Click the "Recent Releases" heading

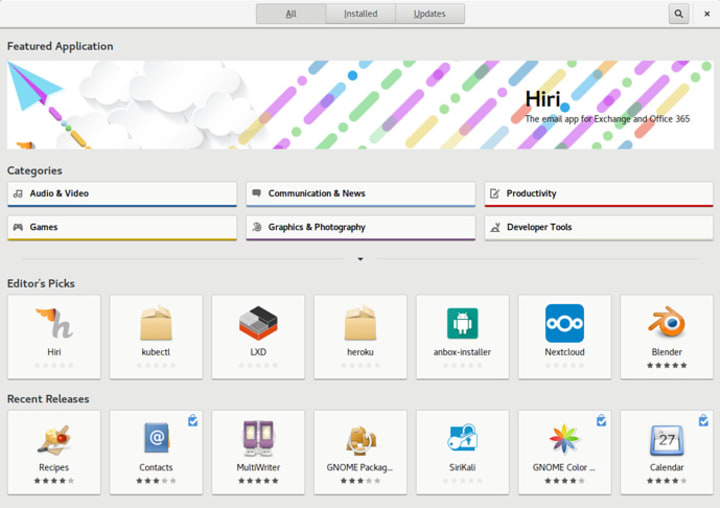[x=48, y=399]
